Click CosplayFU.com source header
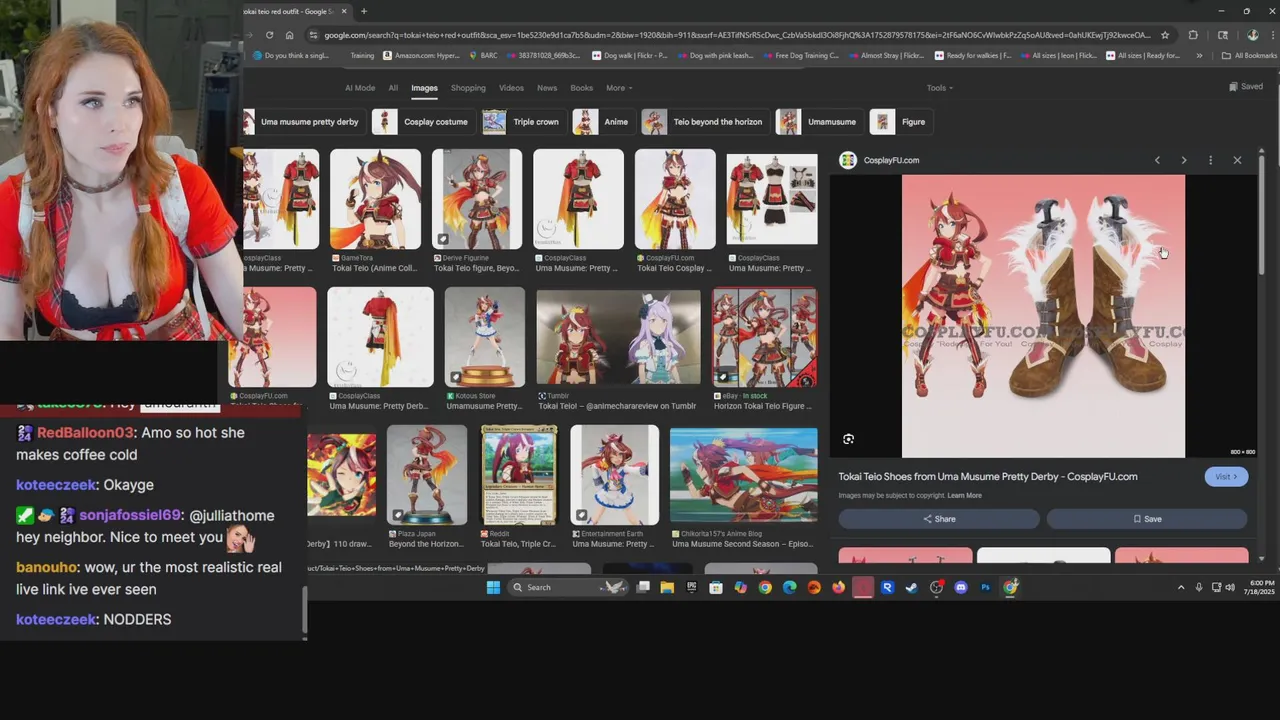1280x720 pixels. pyautogui.click(x=880, y=160)
